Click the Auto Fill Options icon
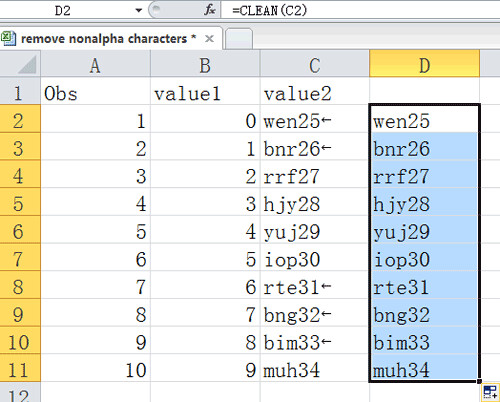The height and width of the screenshot is (402, 500). point(490,392)
